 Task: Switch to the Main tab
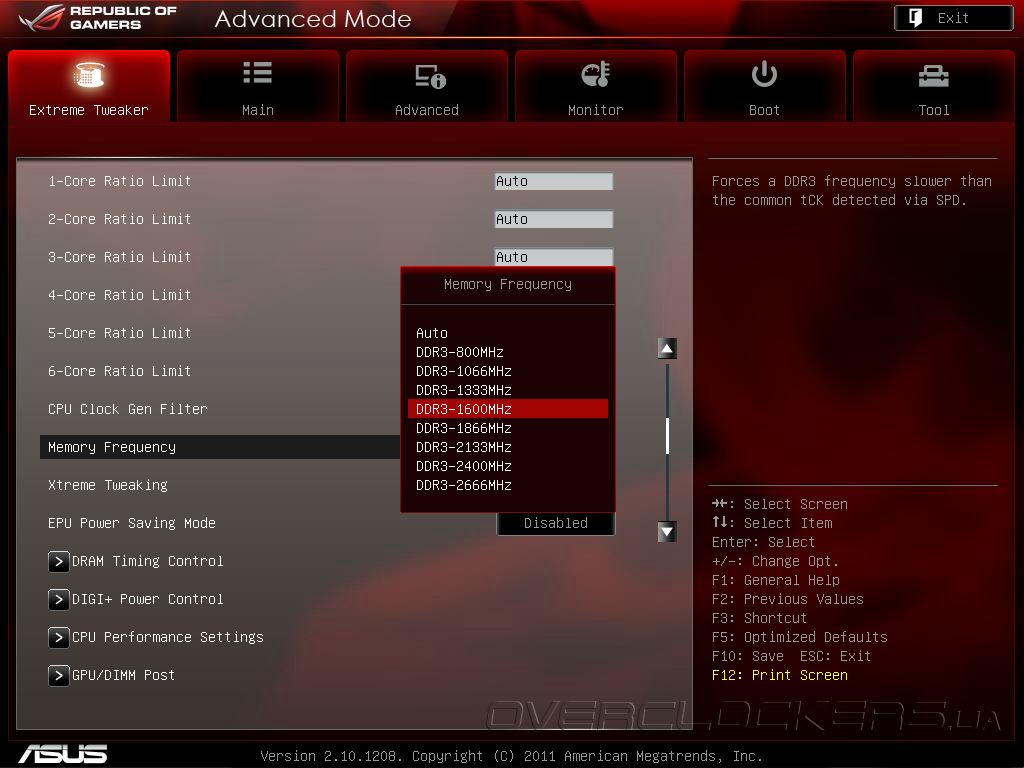[258, 86]
